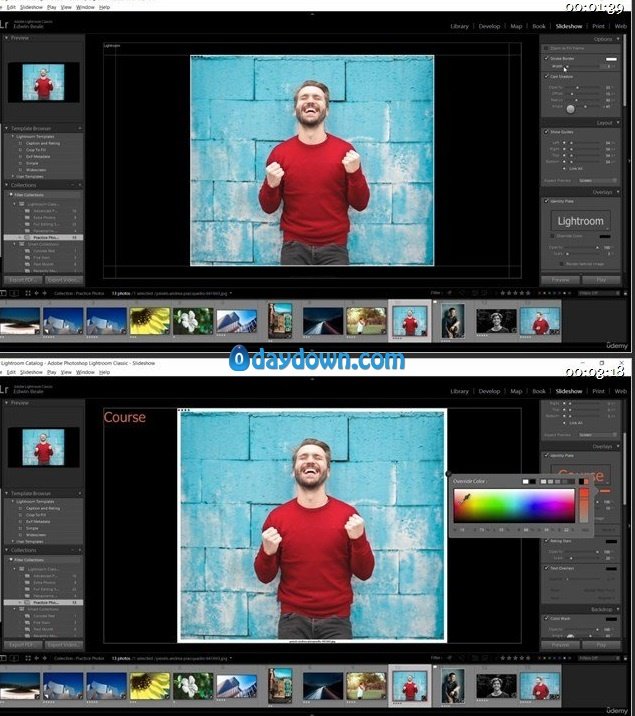Select the sunflower thumbnail in the upper filmstrip

click(x=149, y=321)
